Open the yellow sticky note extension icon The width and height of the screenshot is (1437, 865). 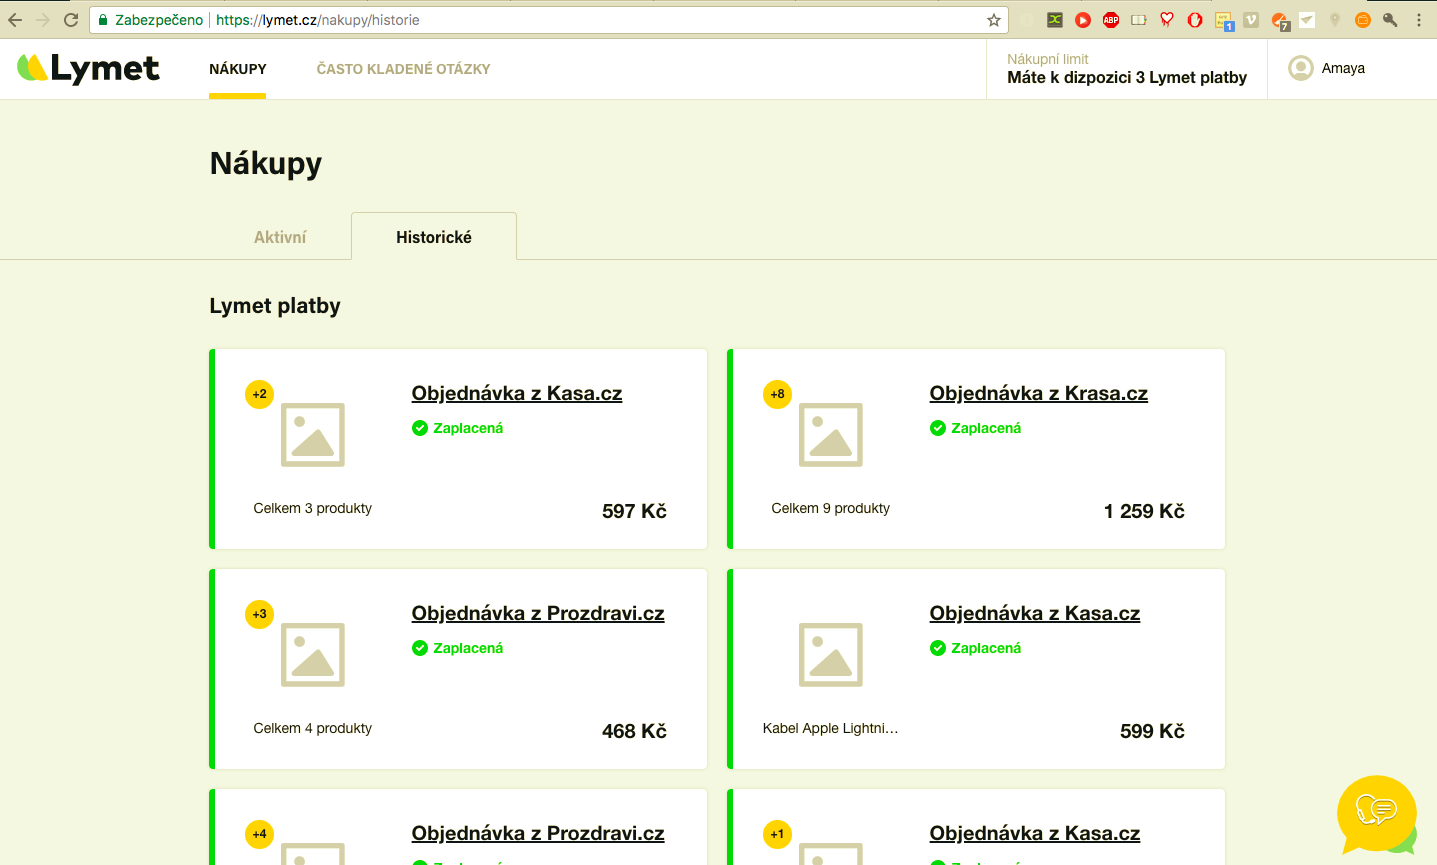click(1224, 21)
